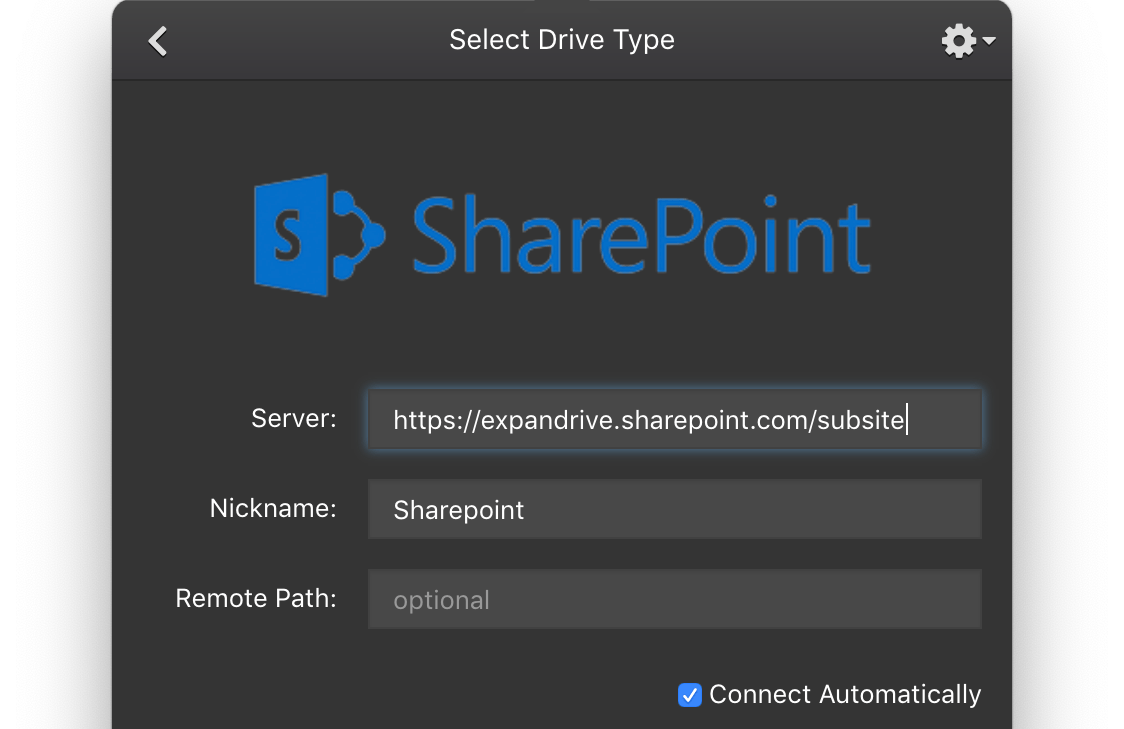Image resolution: width=1124 pixels, height=729 pixels.
Task: Focus the Server URL input field
Action: tap(675, 419)
